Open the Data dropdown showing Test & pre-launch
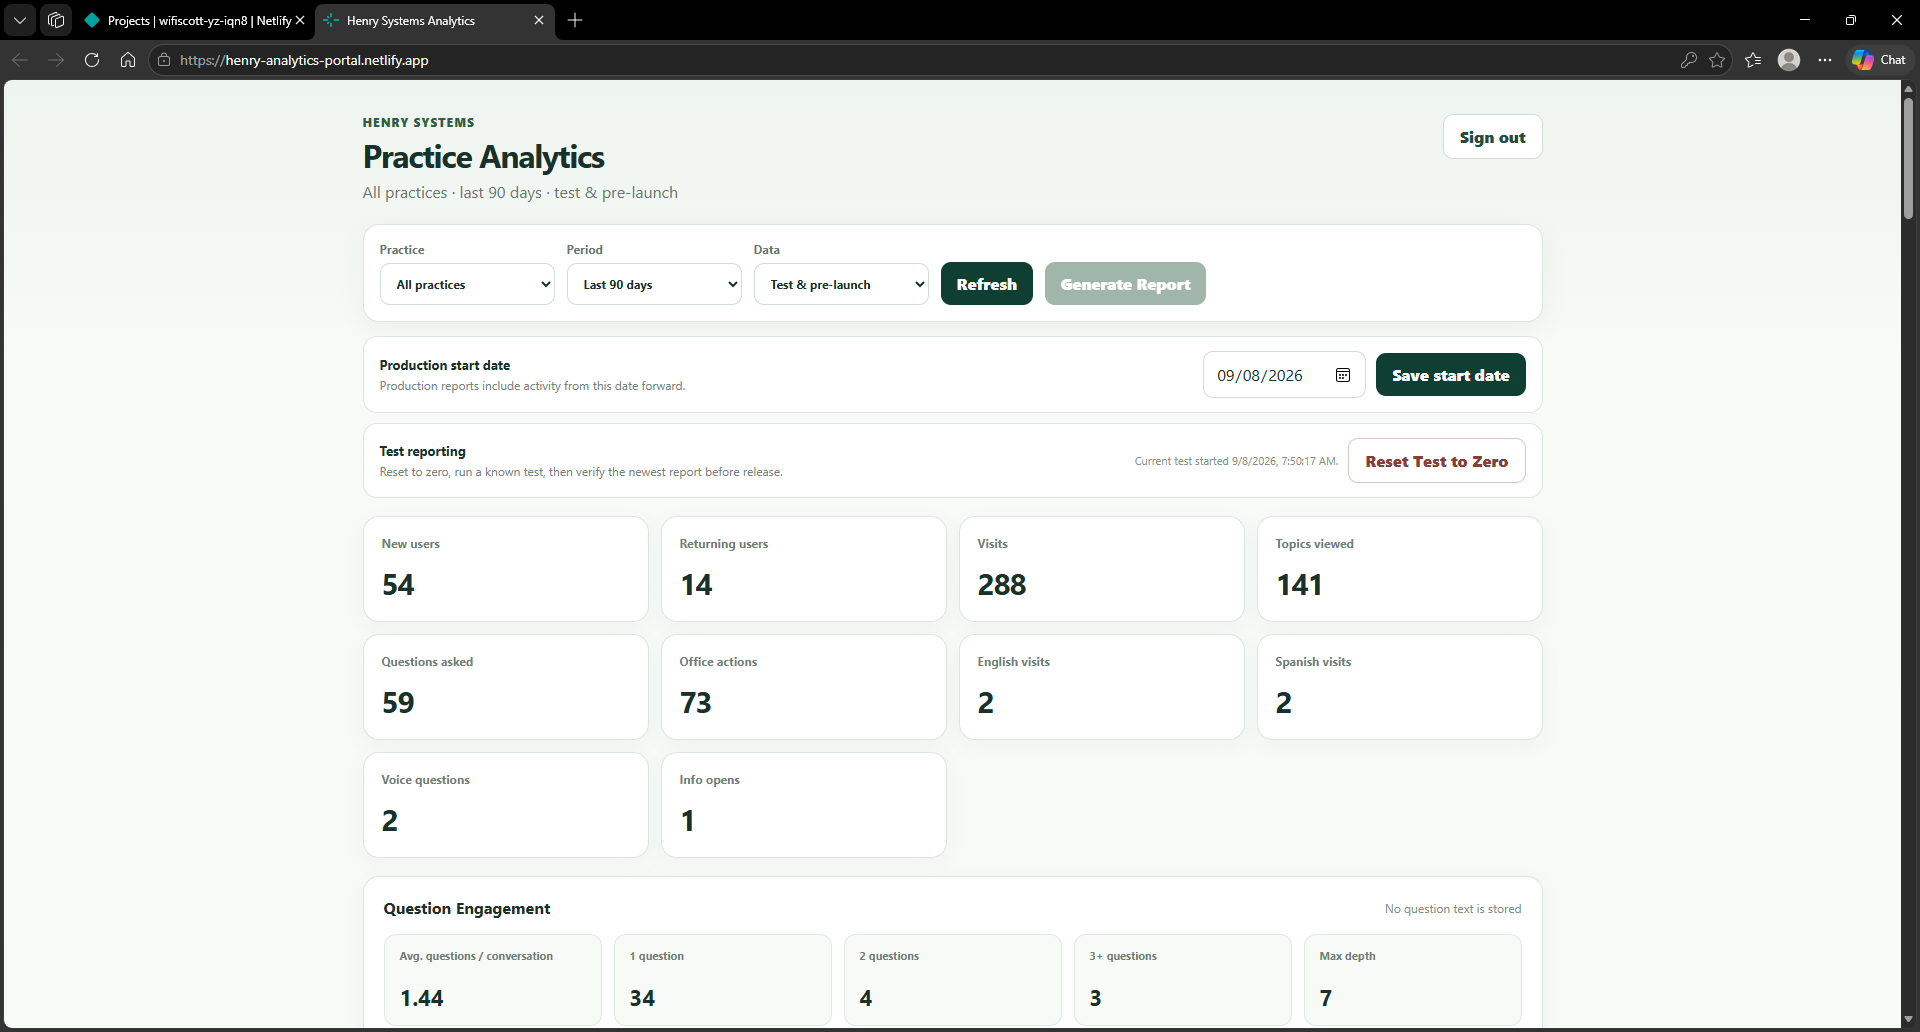The height and width of the screenshot is (1032, 1920). click(x=841, y=284)
